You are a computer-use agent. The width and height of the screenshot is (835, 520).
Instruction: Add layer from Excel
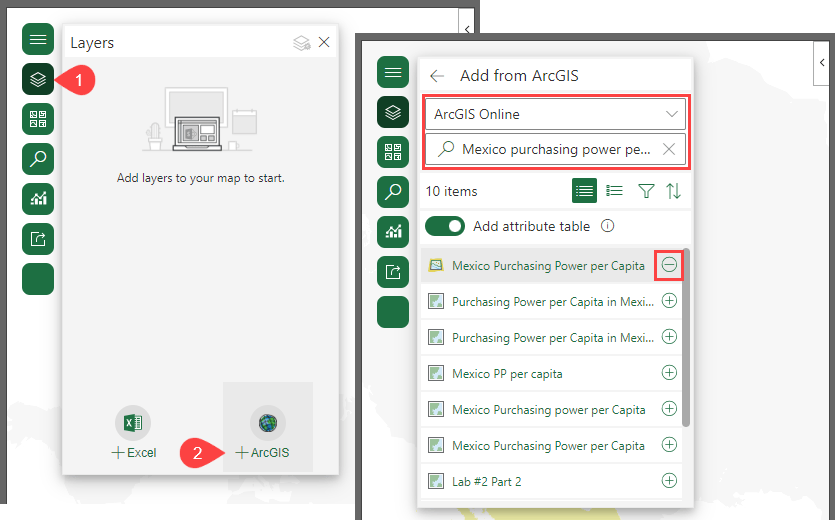pyautogui.click(x=134, y=433)
